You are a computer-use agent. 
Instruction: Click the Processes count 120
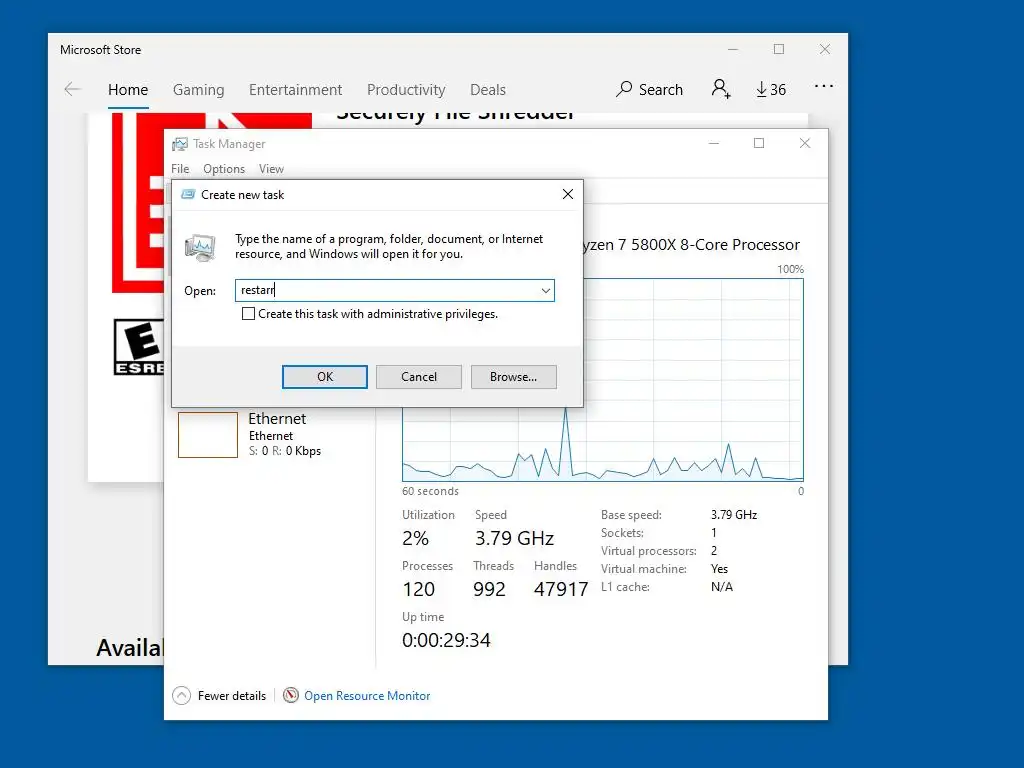click(419, 589)
